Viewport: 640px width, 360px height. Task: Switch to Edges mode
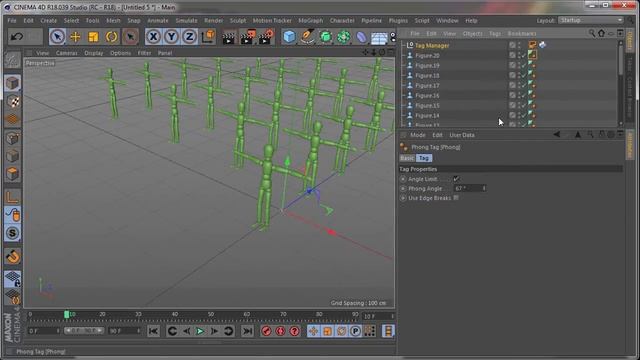[x=12, y=156]
